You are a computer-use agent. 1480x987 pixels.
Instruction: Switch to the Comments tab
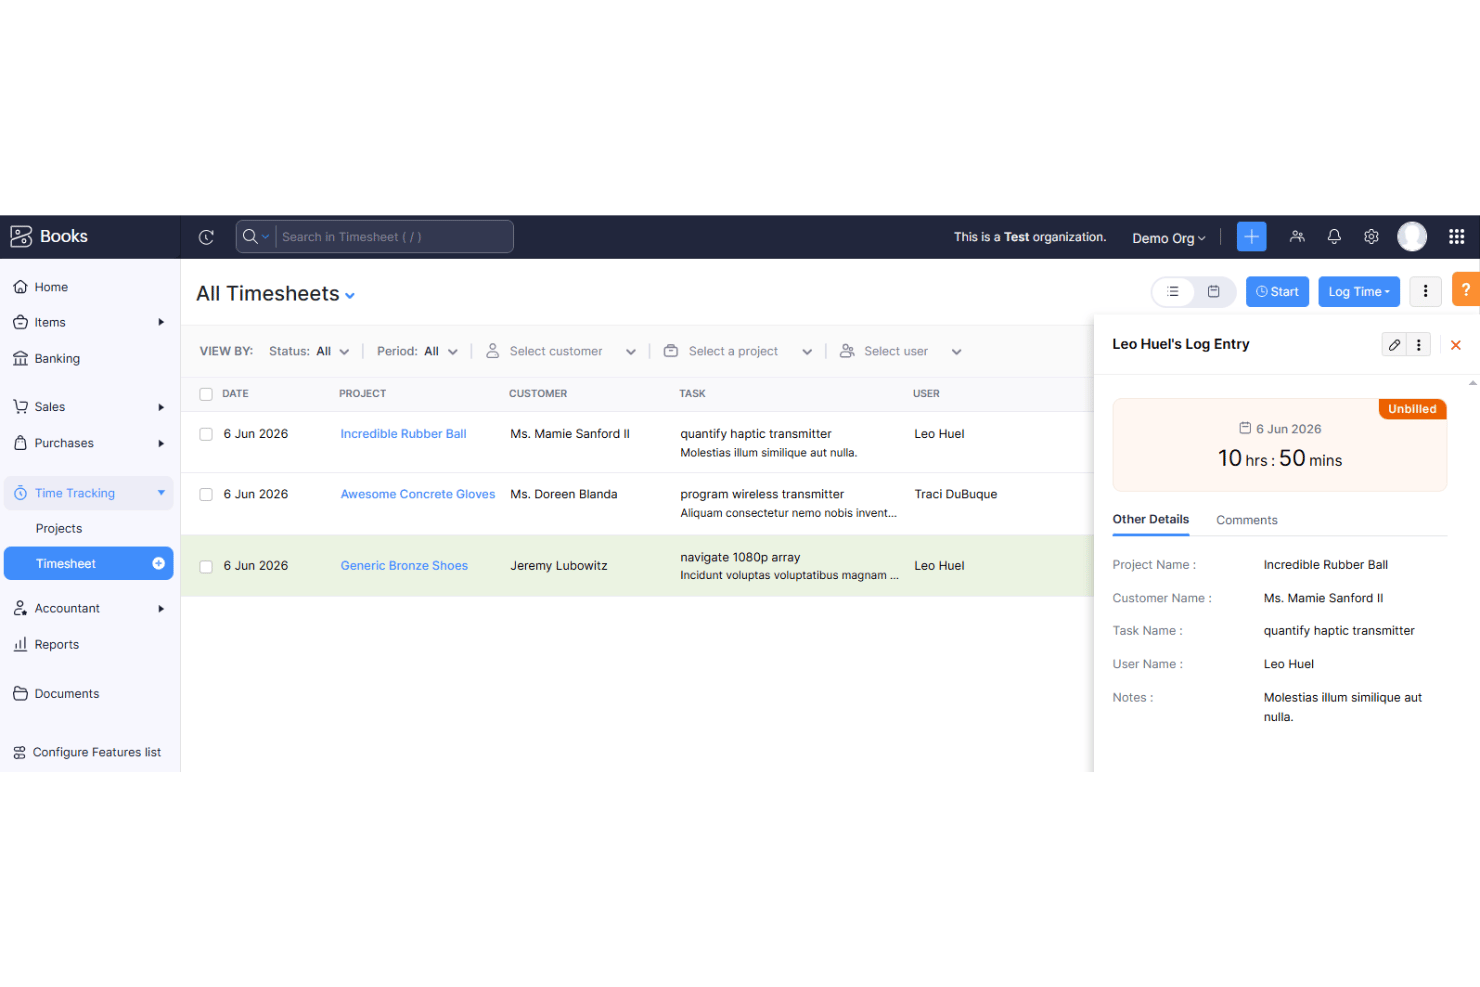tap(1247, 520)
